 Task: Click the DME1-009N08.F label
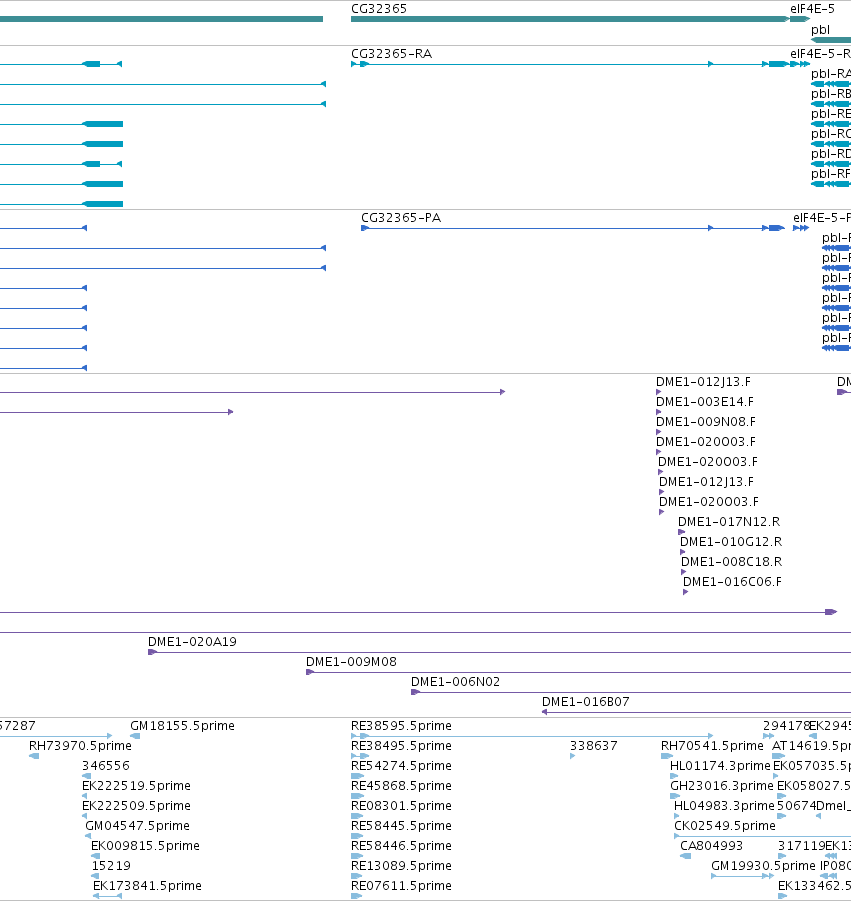706,422
